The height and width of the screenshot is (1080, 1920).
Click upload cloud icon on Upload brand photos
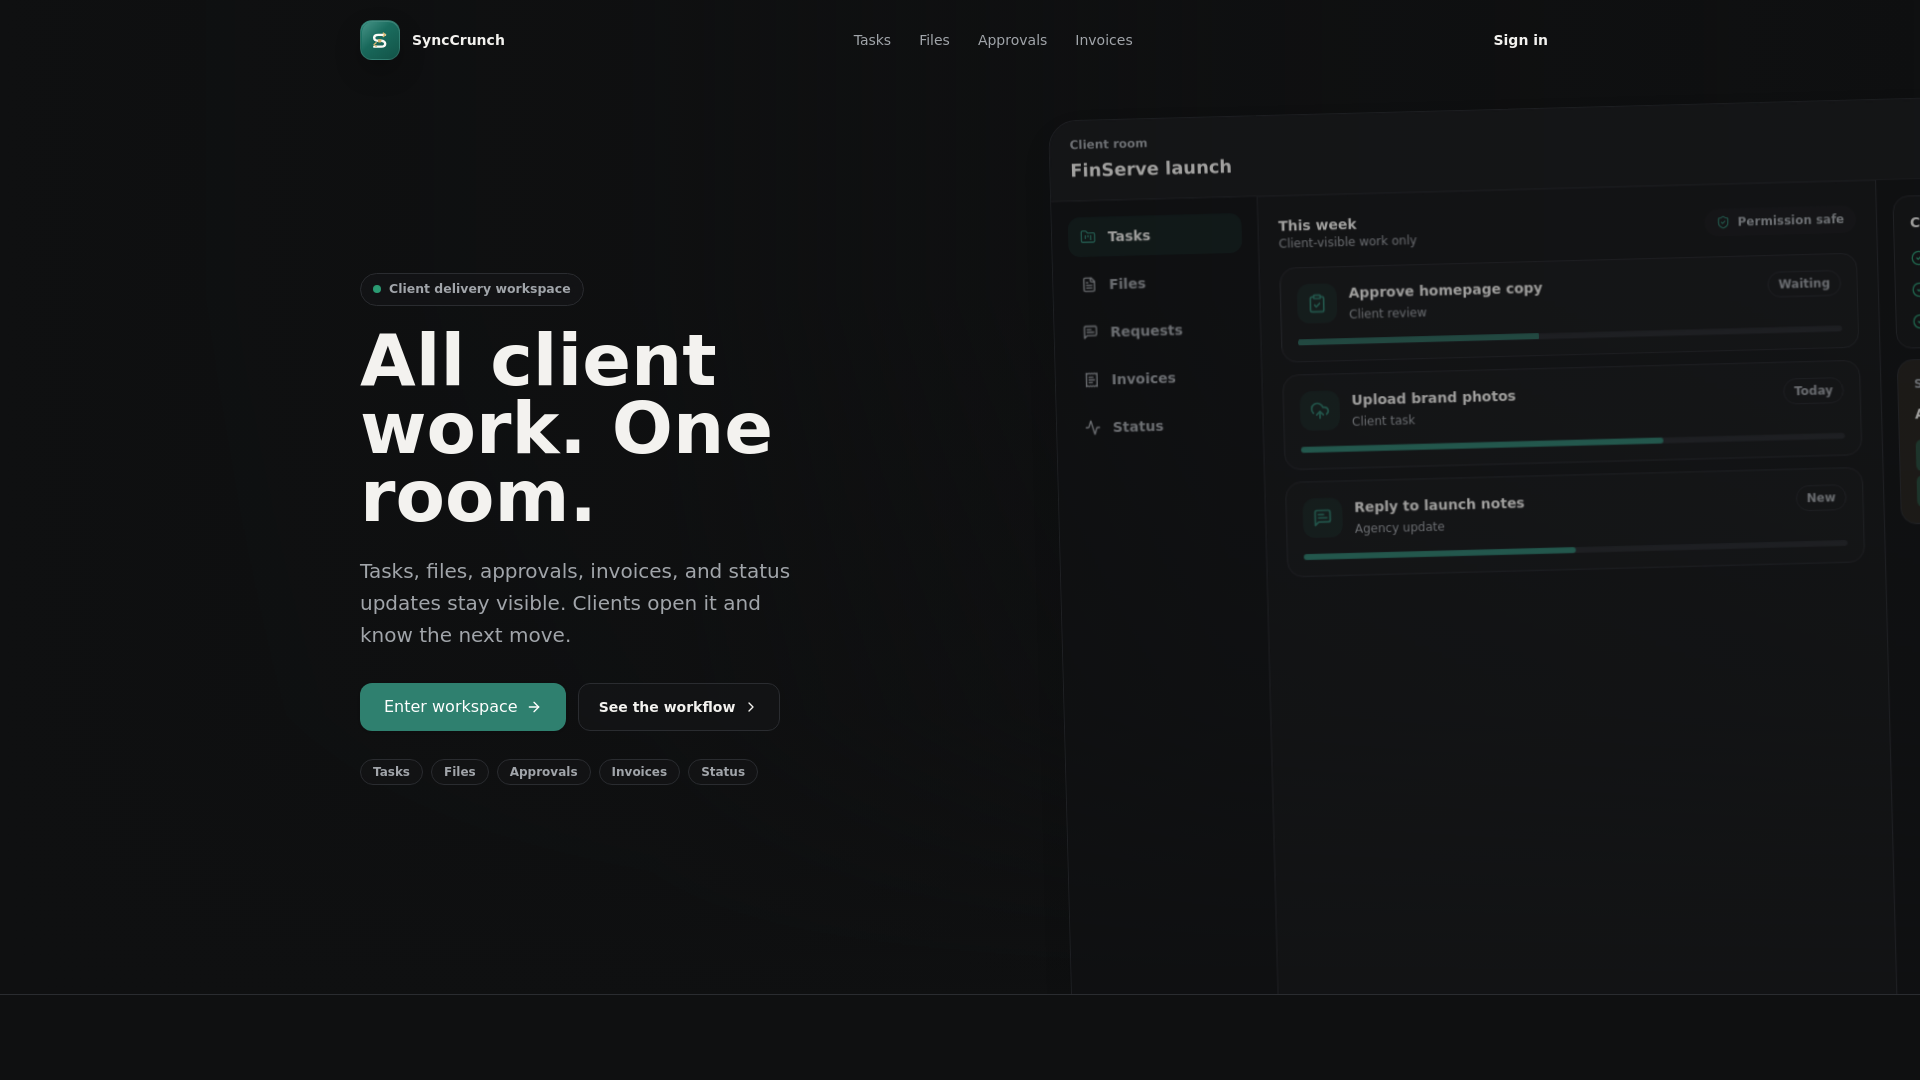(1320, 410)
